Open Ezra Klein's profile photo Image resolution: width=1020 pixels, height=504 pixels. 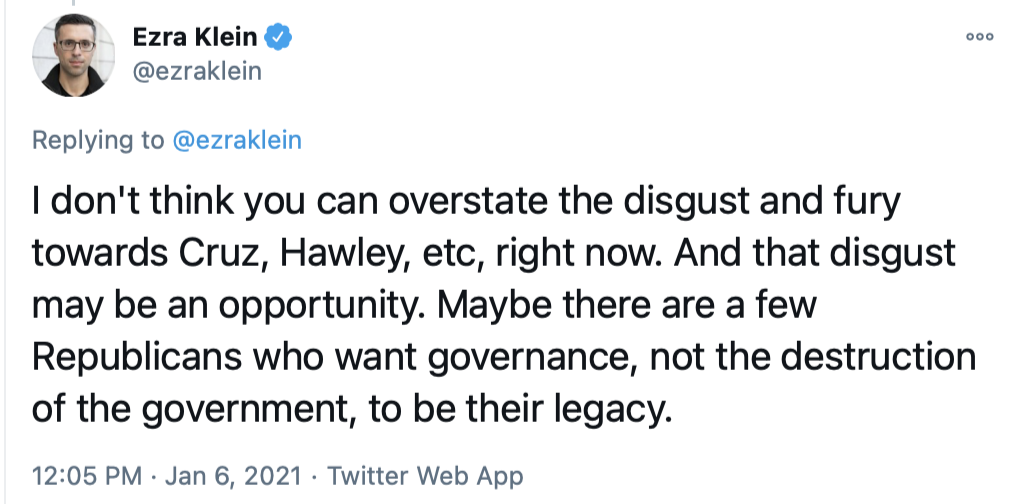[x=73, y=57]
